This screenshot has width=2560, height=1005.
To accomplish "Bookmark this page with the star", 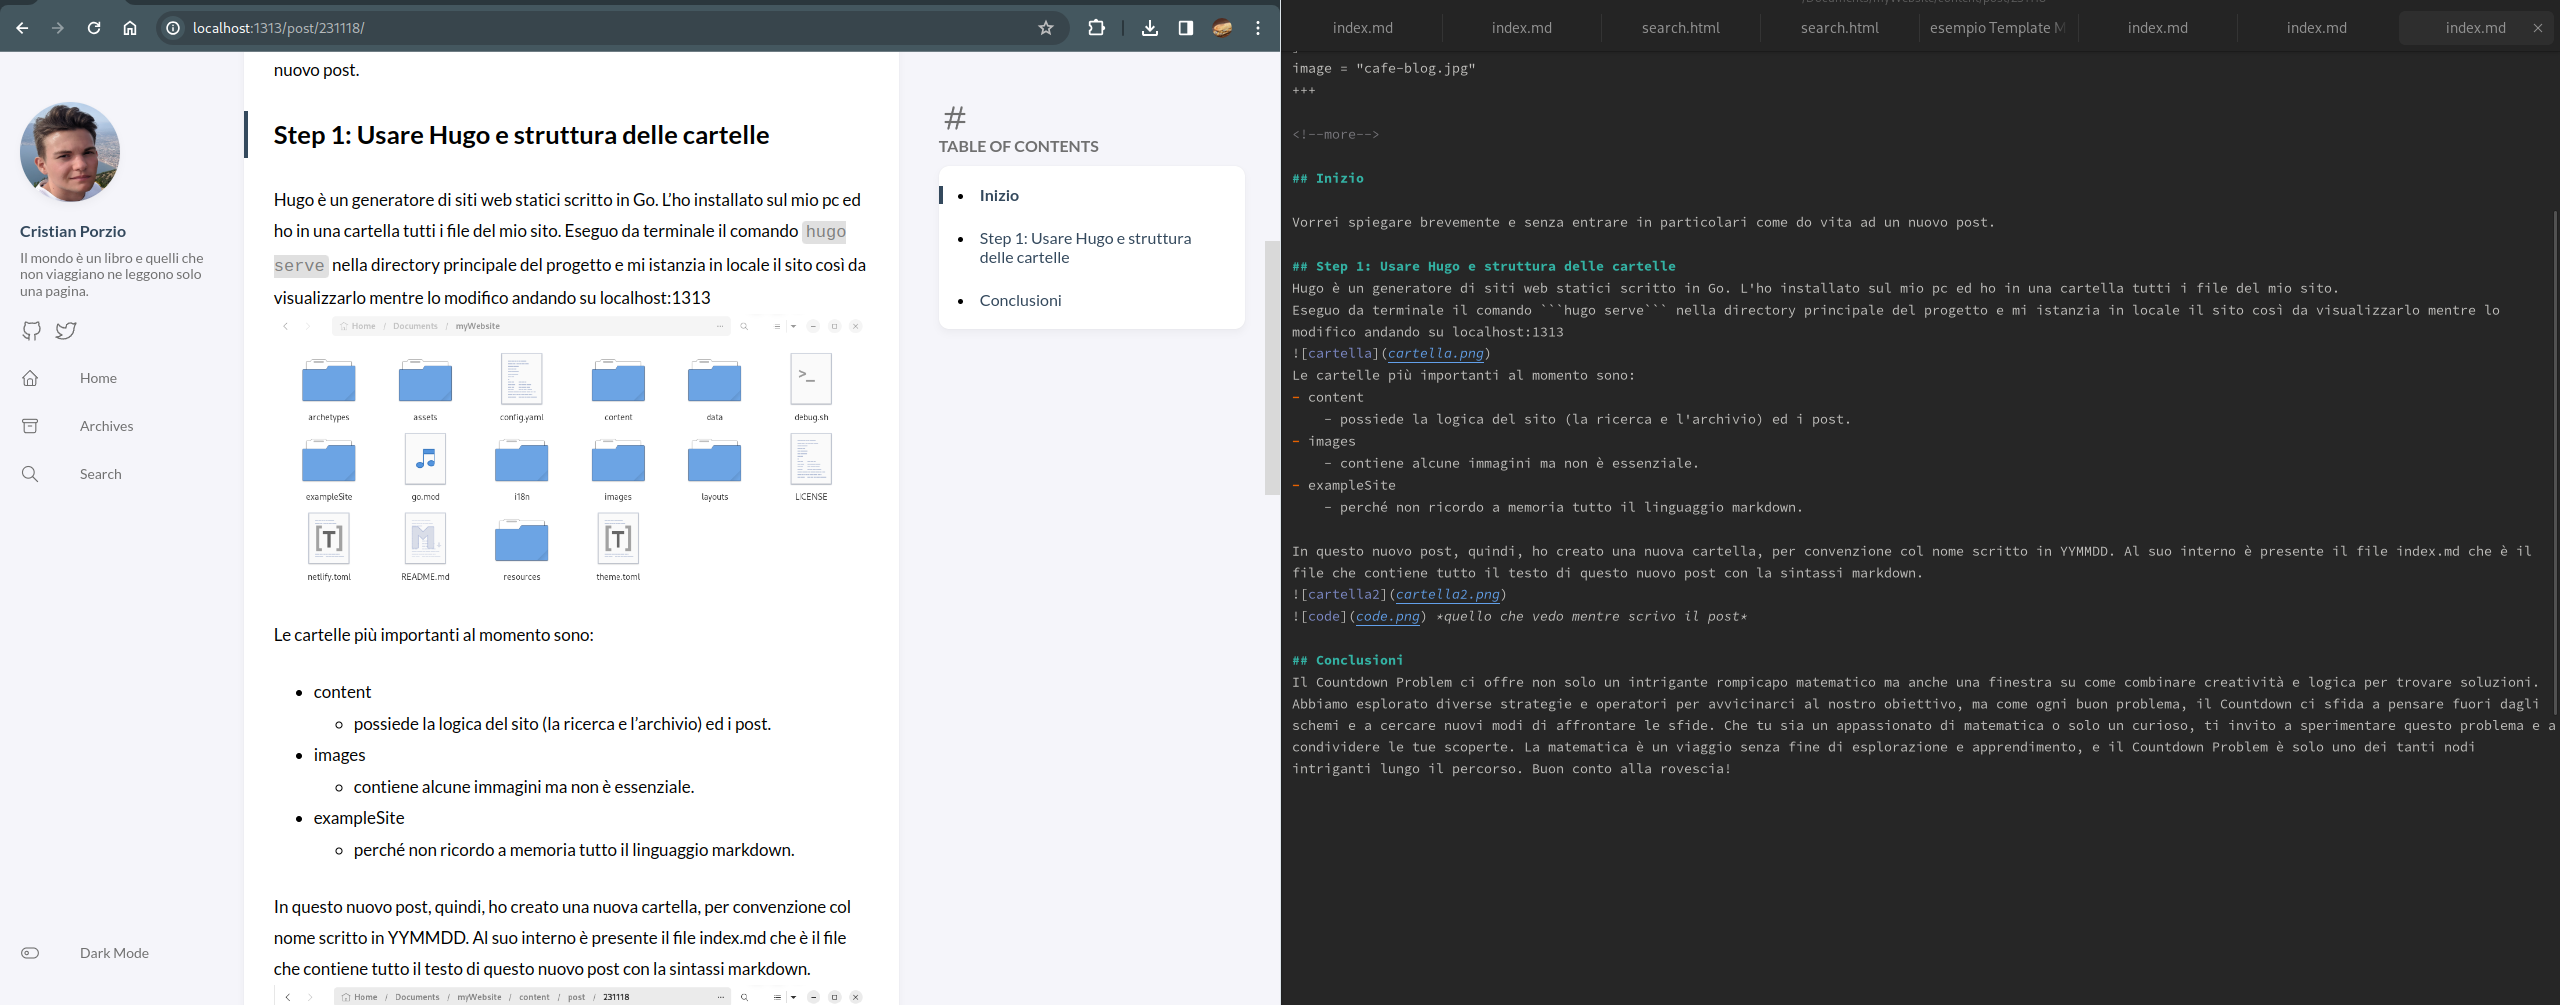I will pos(1046,28).
